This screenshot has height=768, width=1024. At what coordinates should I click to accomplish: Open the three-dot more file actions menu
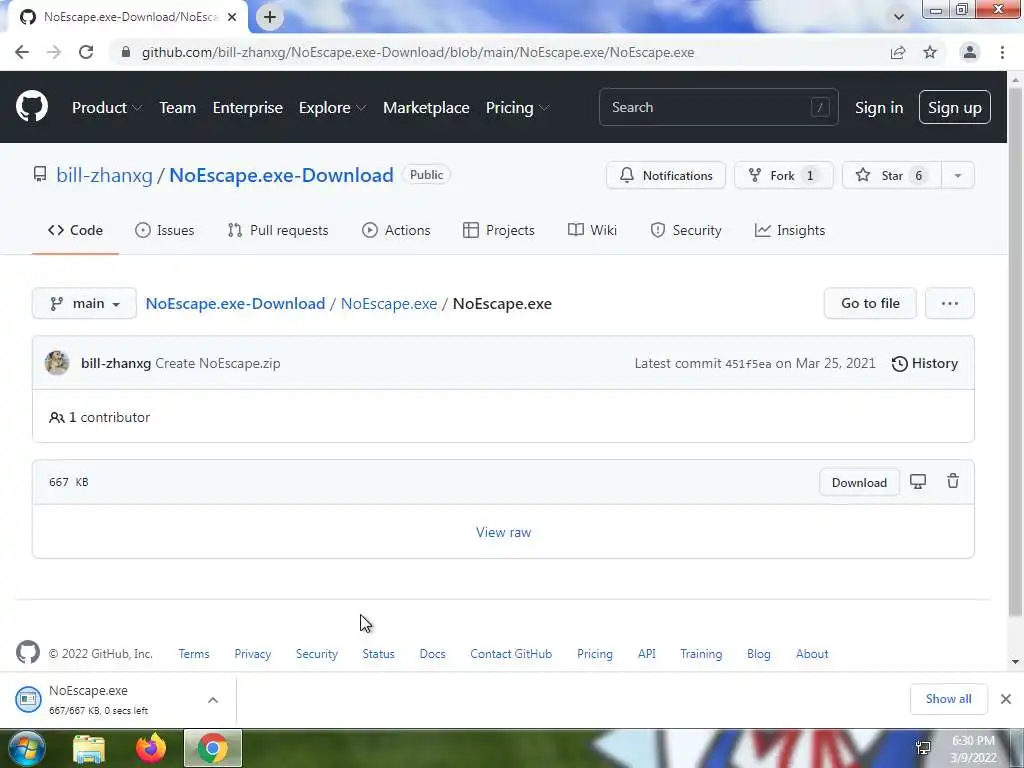pyautogui.click(x=950, y=304)
